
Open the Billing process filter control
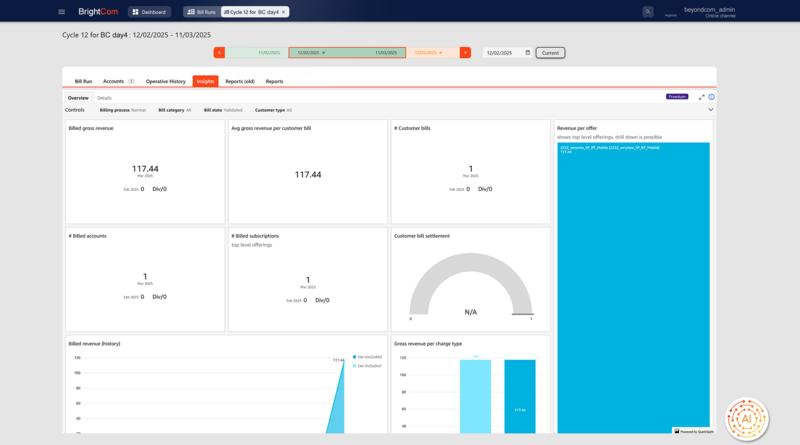click(122, 110)
